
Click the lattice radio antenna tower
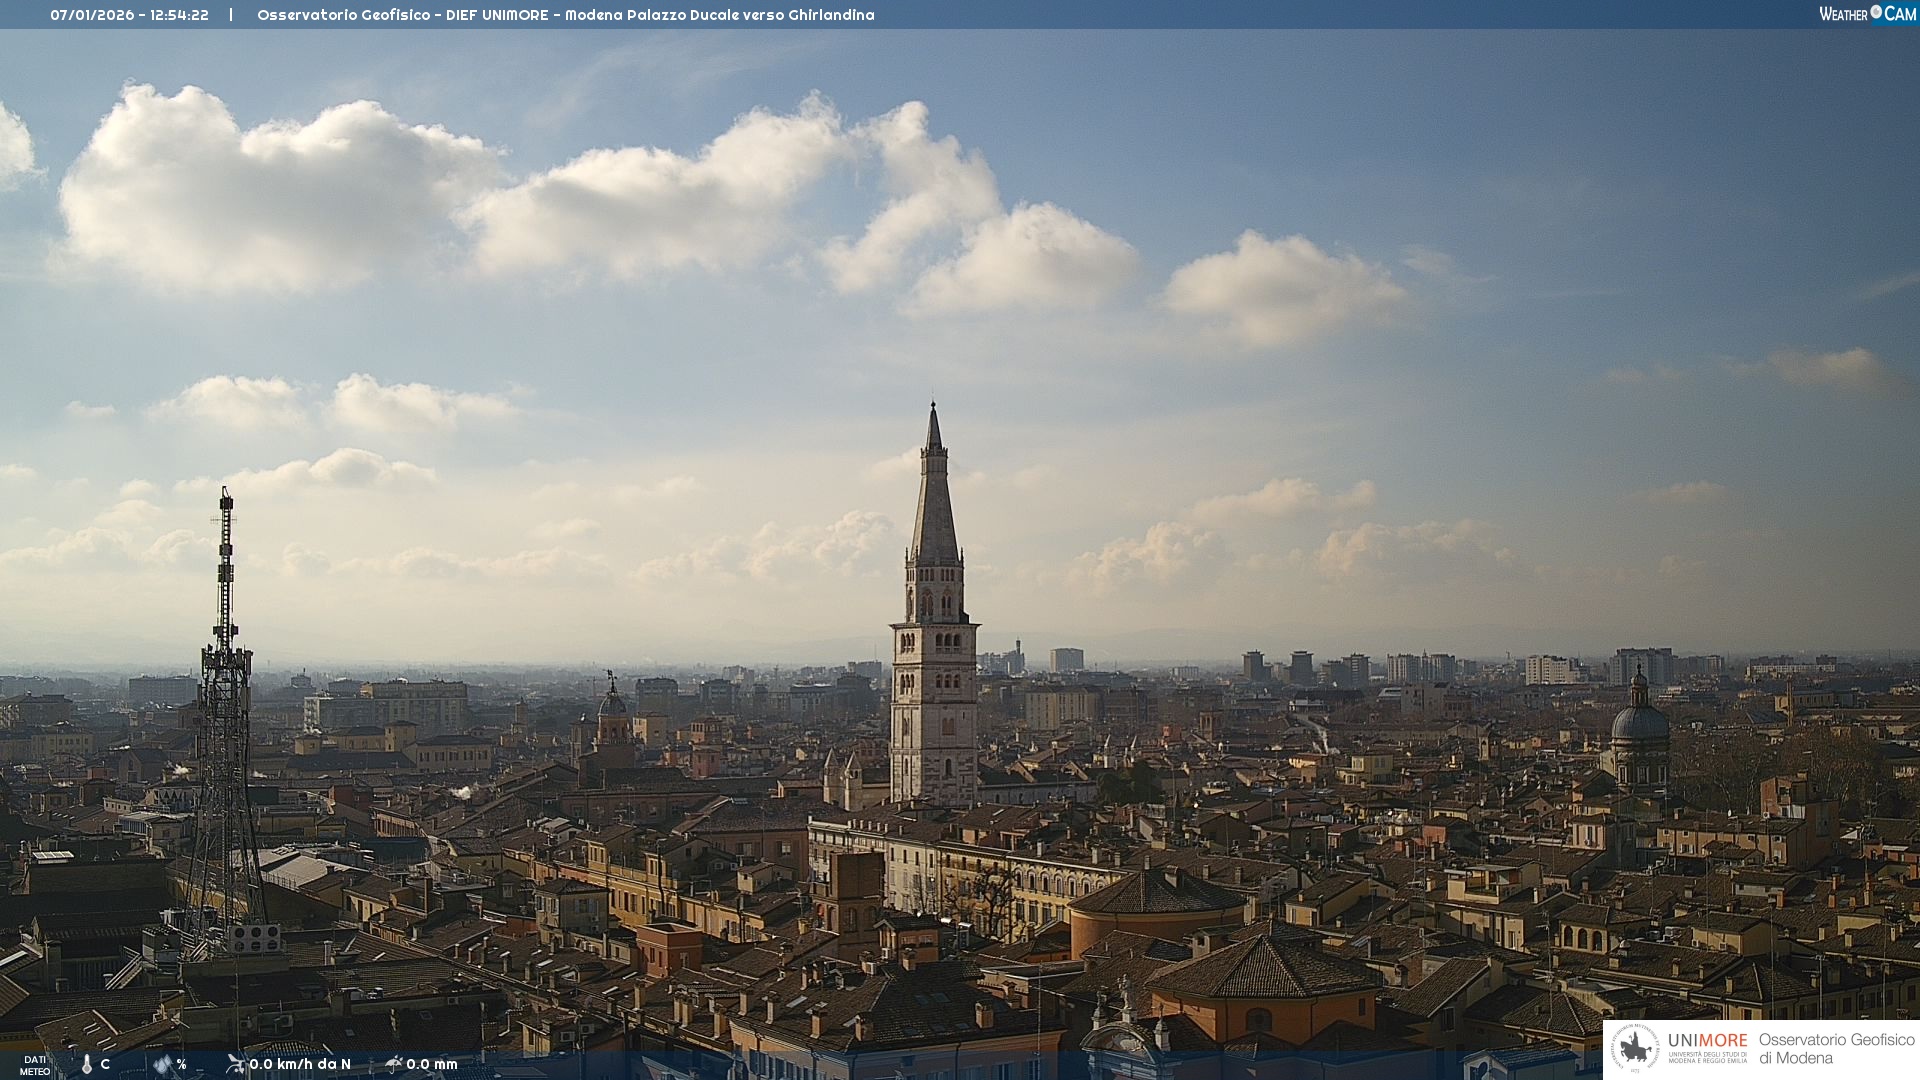225,700
